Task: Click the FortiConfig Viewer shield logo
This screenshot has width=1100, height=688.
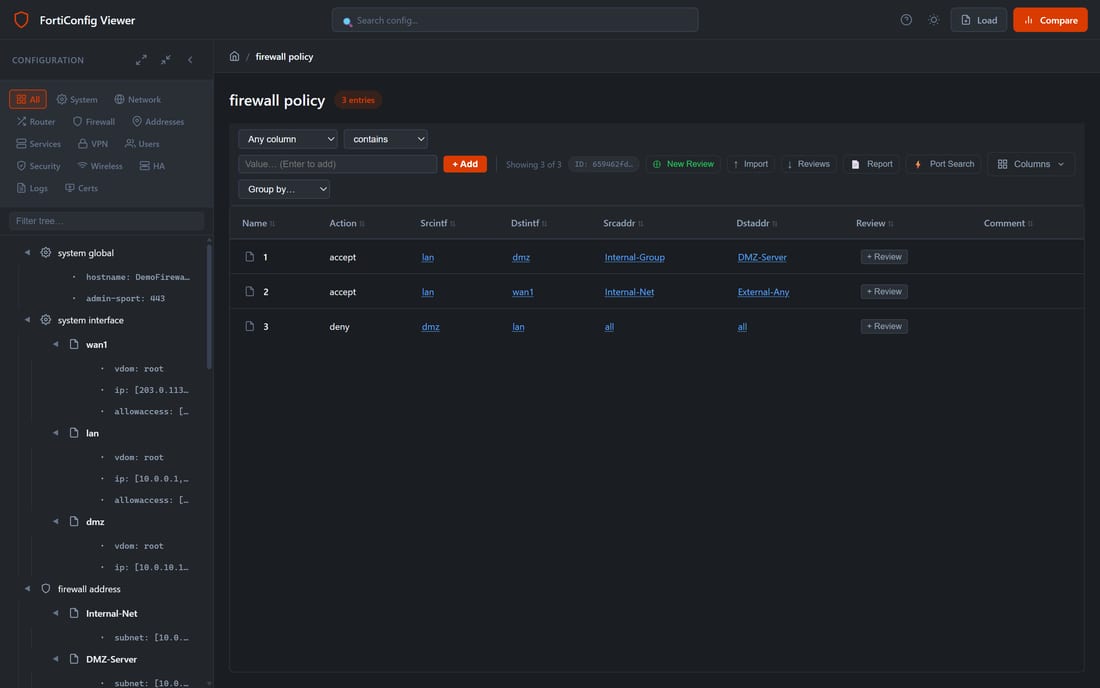Action: (x=21, y=20)
